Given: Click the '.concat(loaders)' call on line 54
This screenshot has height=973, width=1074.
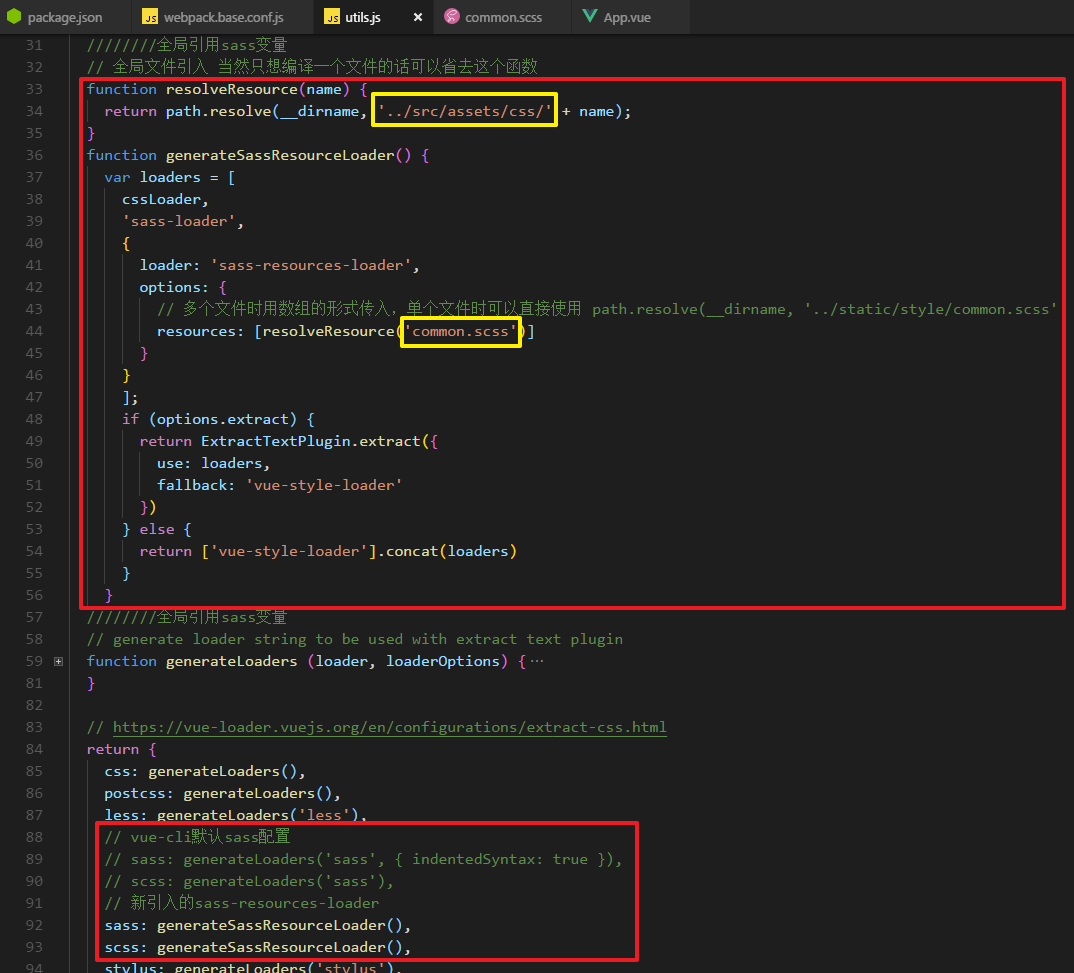Looking at the screenshot, I should point(447,551).
